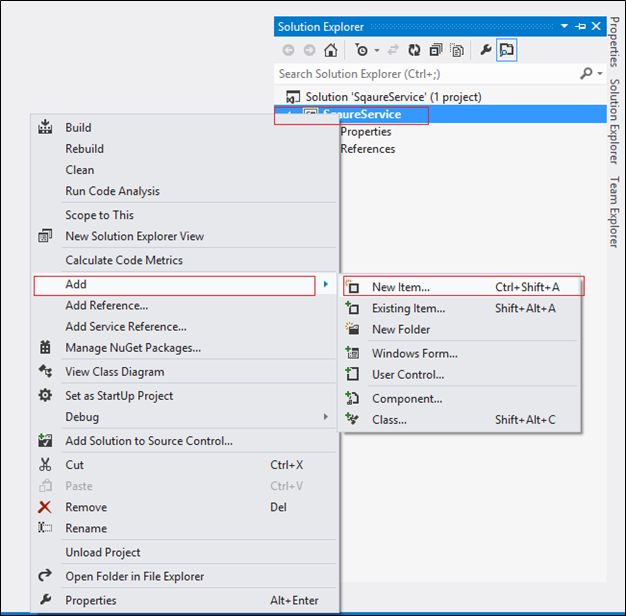This screenshot has height=616, width=626.
Task: Open the Team Explorer side tab
Action: click(x=614, y=211)
